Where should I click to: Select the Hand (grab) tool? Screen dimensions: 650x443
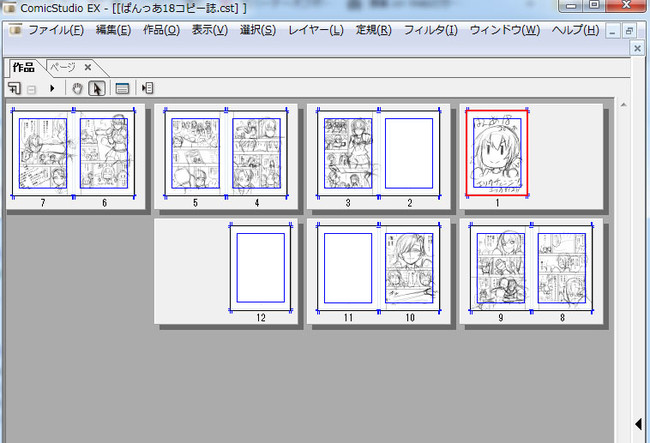click(78, 88)
